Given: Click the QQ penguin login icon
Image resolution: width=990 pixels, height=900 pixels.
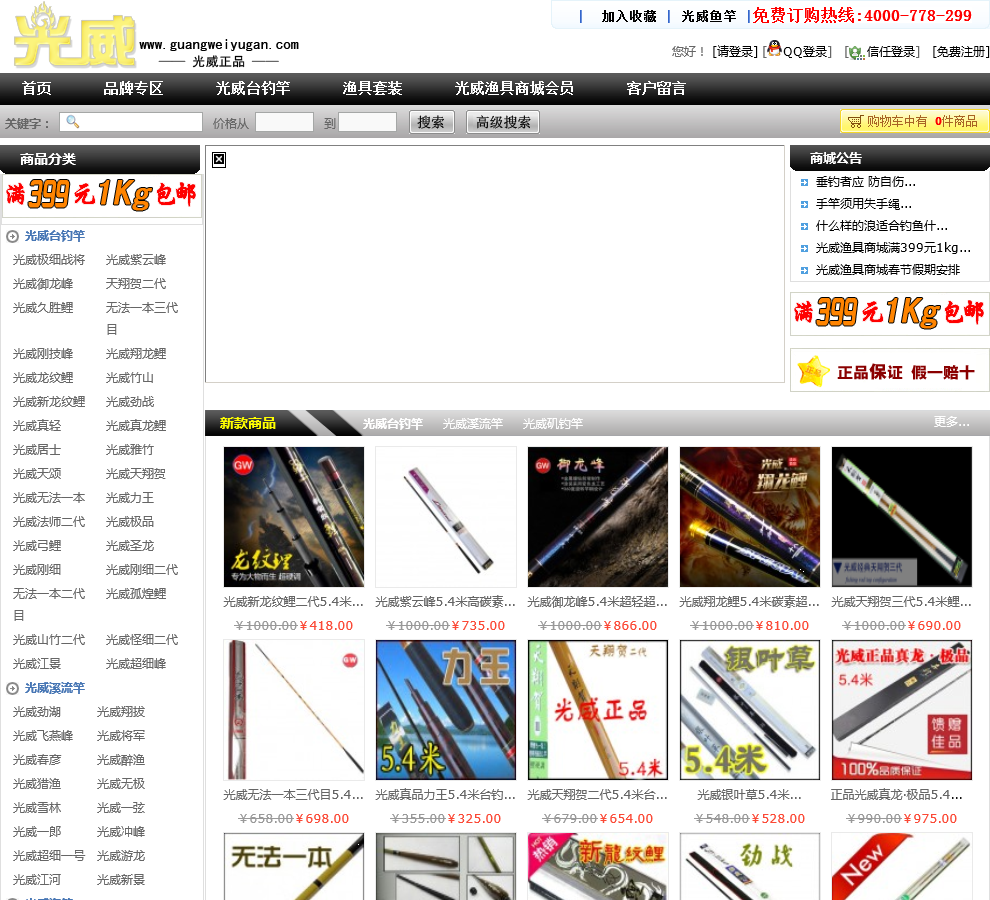Looking at the screenshot, I should pyautogui.click(x=774, y=49).
